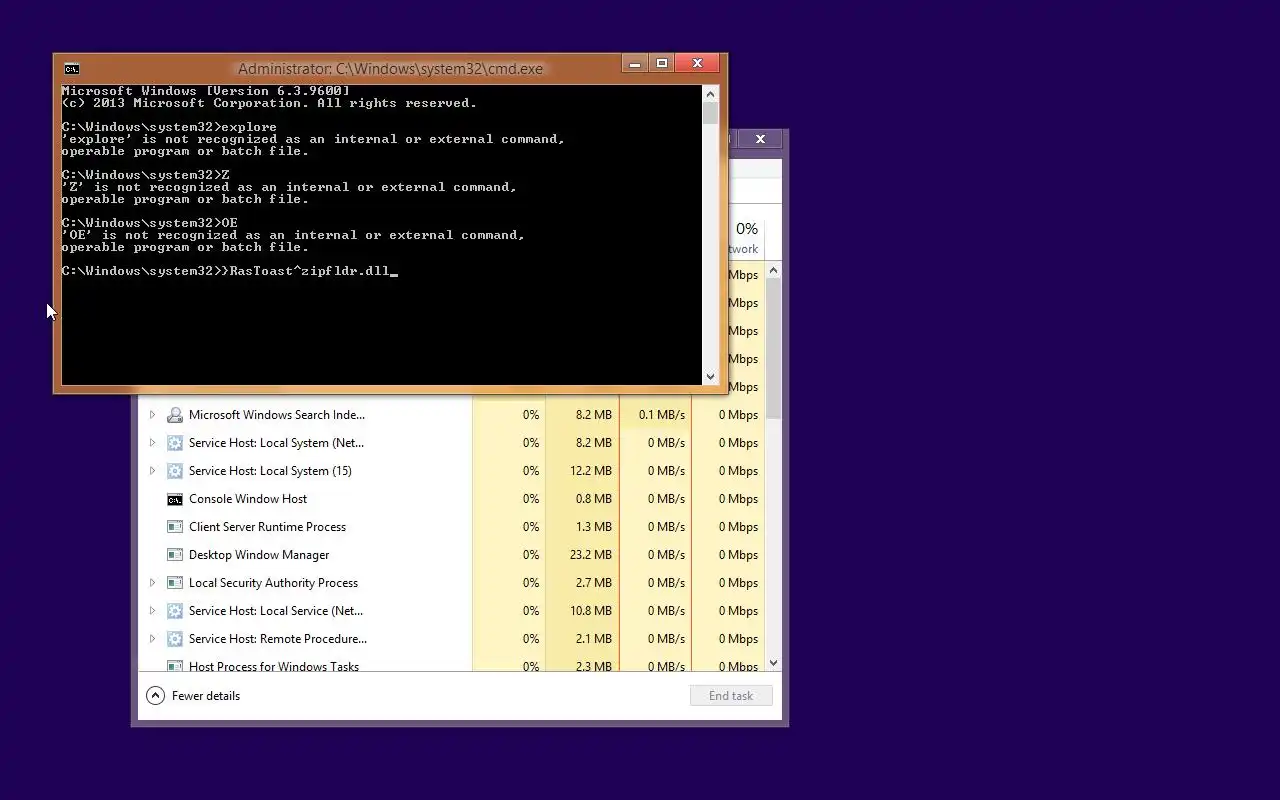Click the Client Server Runtime Process icon

175,527
